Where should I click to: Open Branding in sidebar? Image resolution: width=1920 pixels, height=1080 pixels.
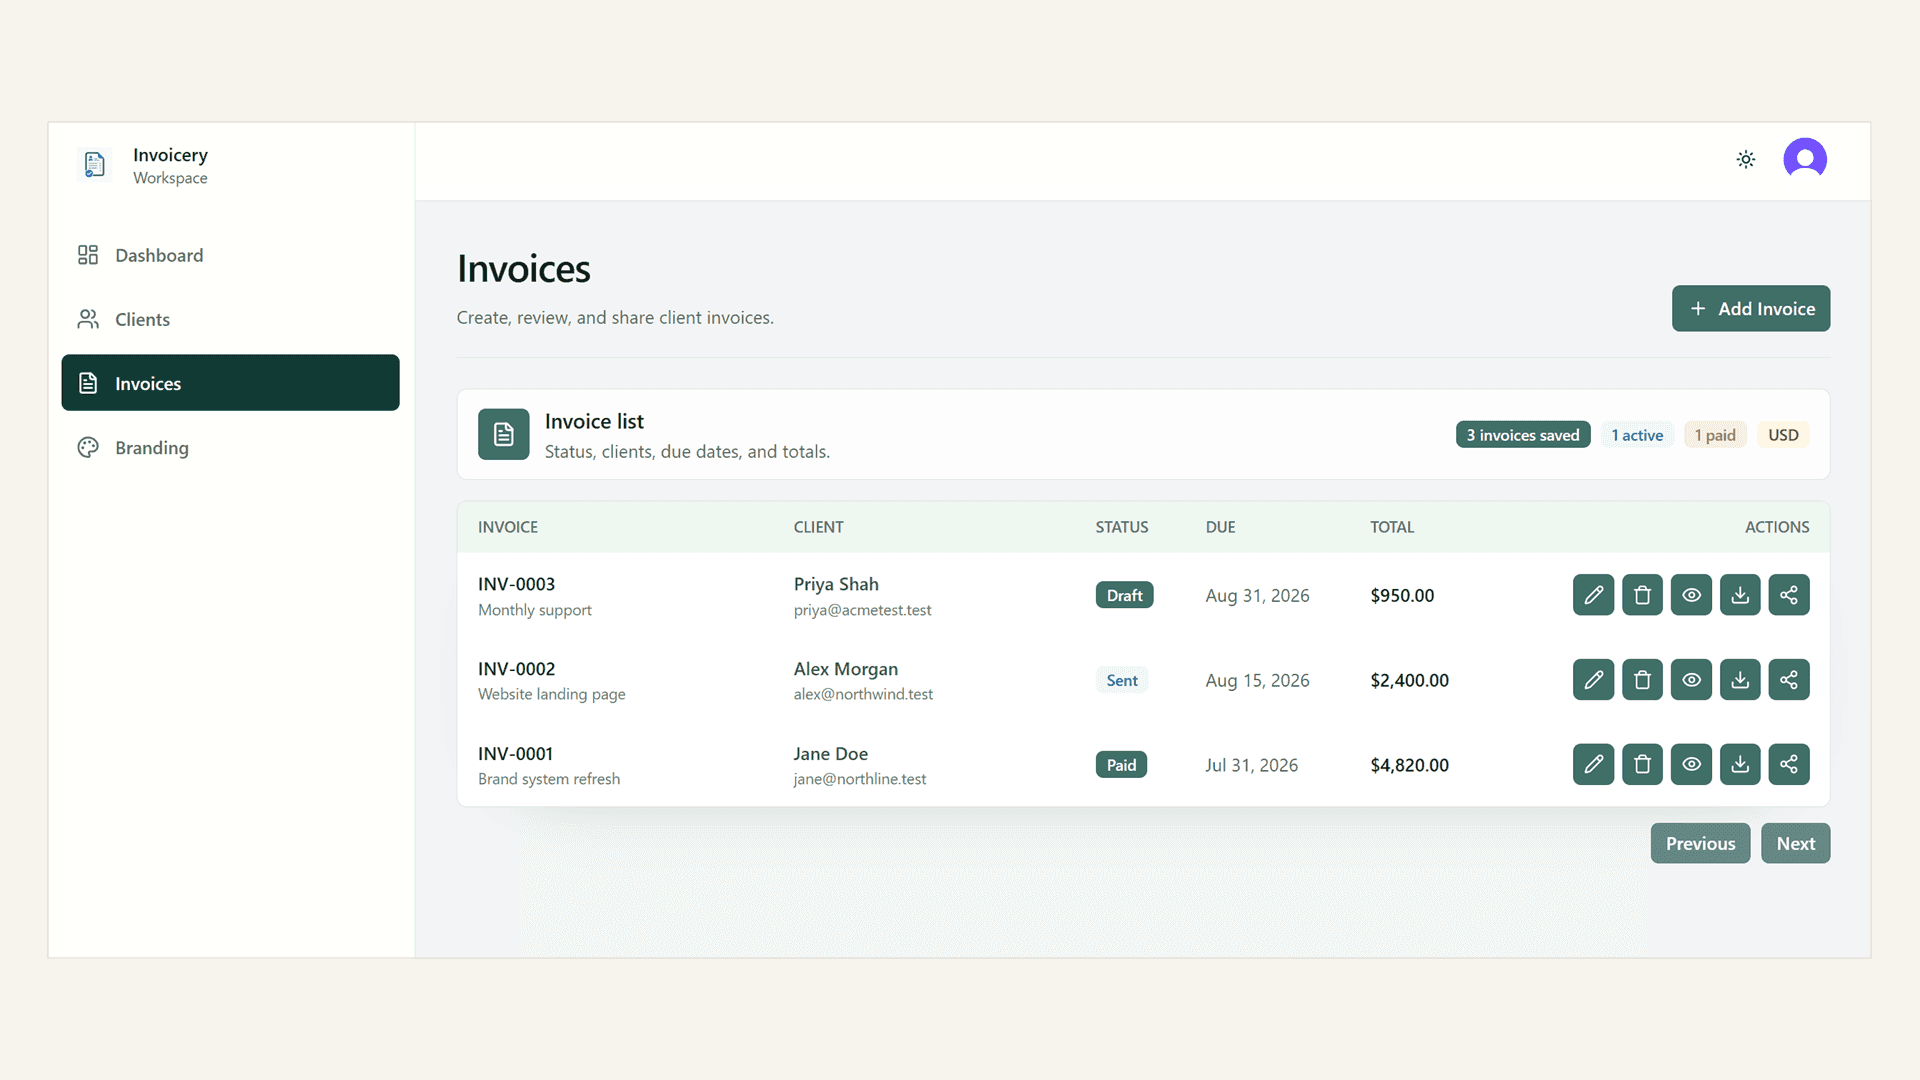click(230, 447)
